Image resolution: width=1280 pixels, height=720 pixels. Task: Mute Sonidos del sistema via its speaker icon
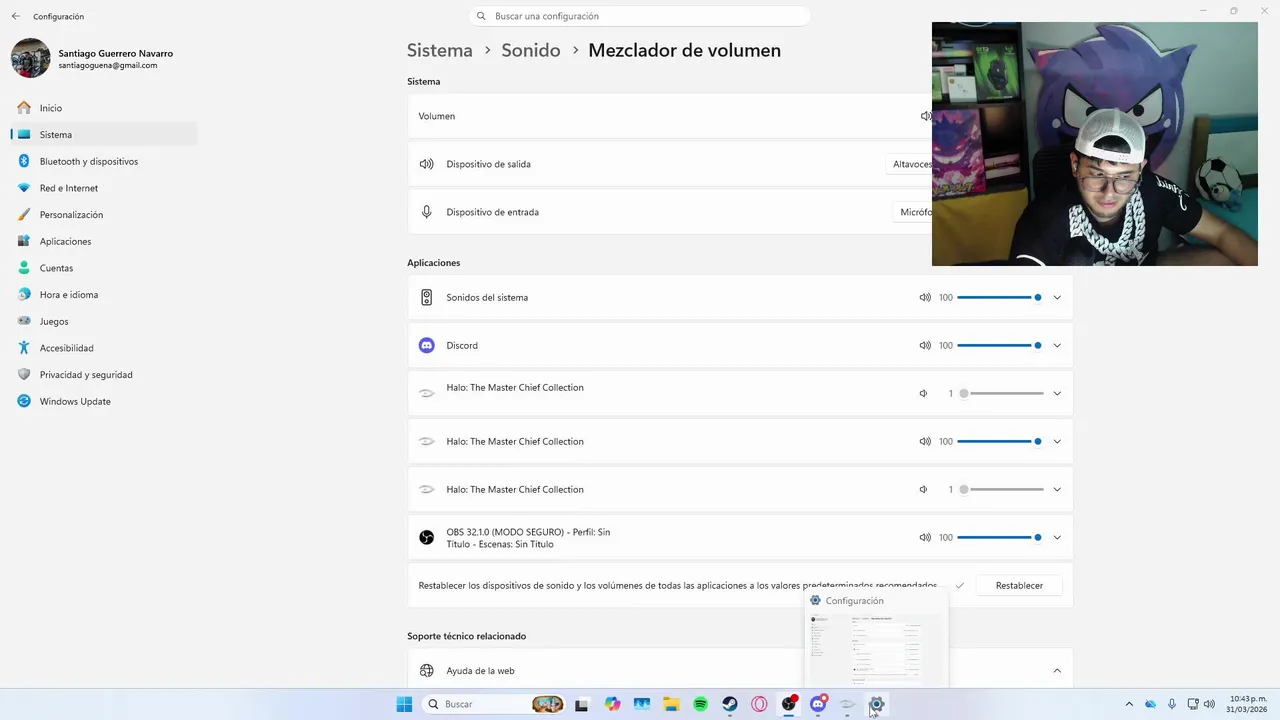(x=925, y=297)
